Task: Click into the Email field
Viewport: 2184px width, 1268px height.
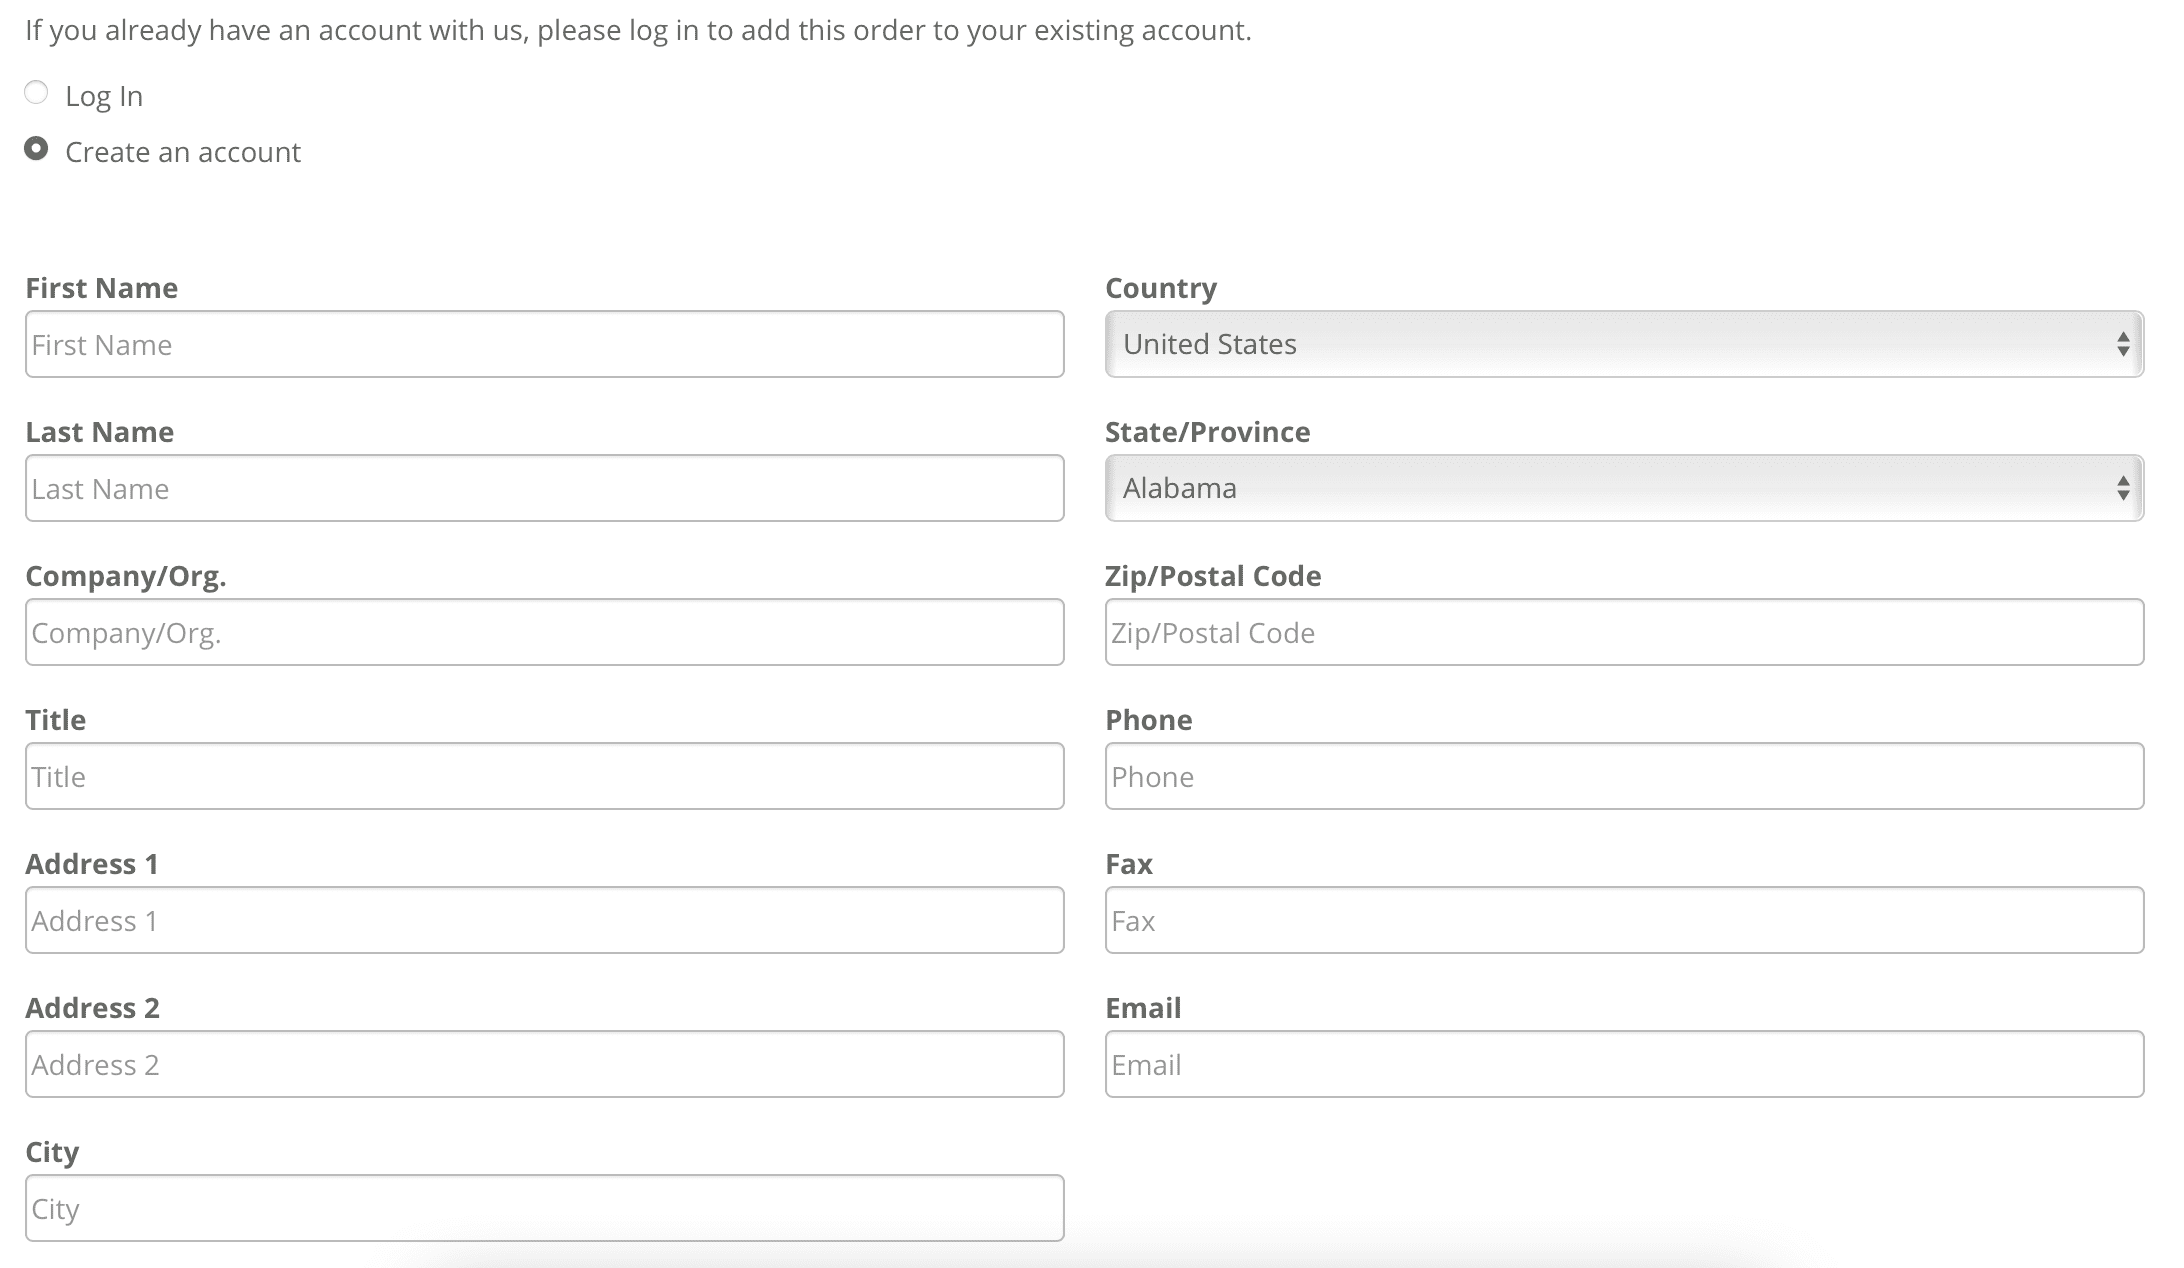Action: pos(1623,1064)
